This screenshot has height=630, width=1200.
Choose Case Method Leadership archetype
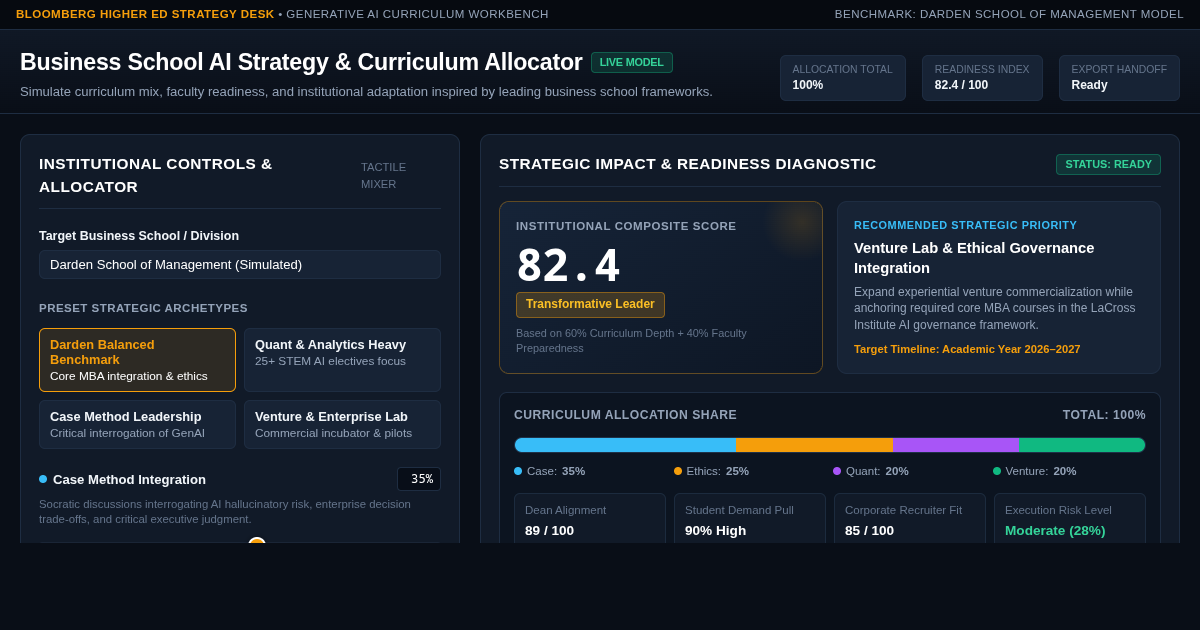click(137, 425)
